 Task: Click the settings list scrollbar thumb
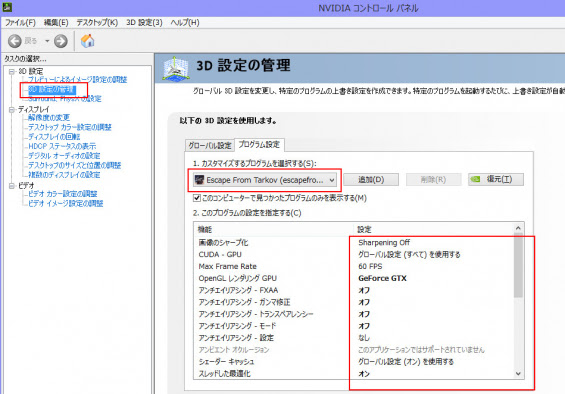point(518,265)
